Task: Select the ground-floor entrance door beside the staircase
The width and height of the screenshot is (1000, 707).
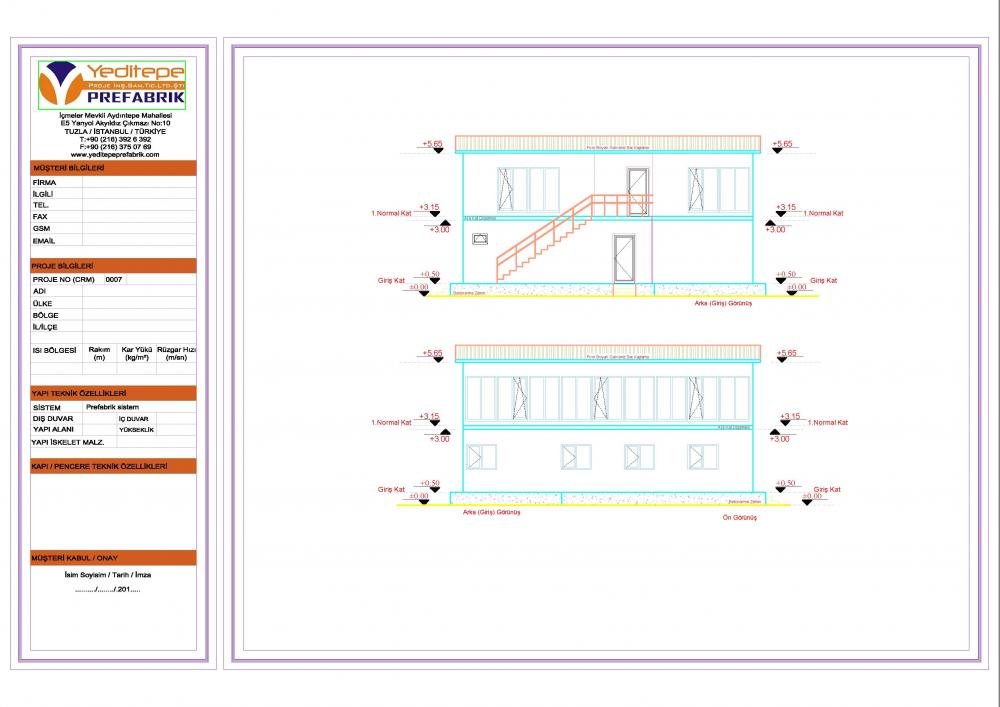Action: [624, 258]
